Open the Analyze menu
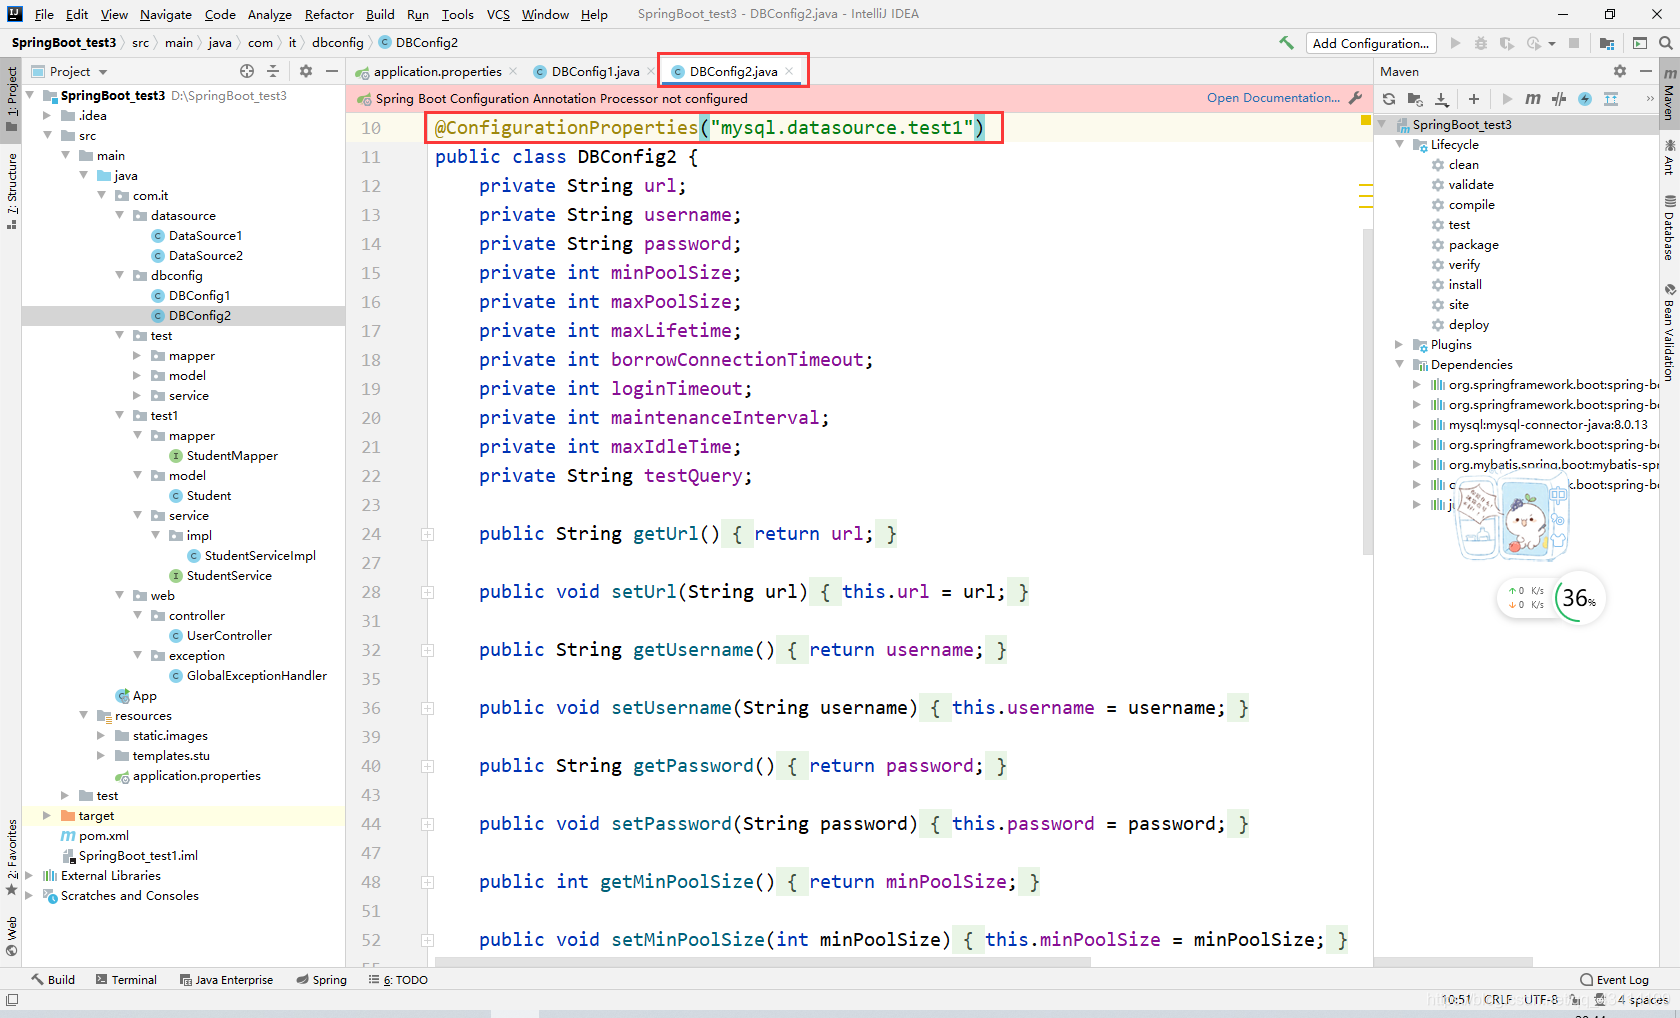 coord(269,14)
